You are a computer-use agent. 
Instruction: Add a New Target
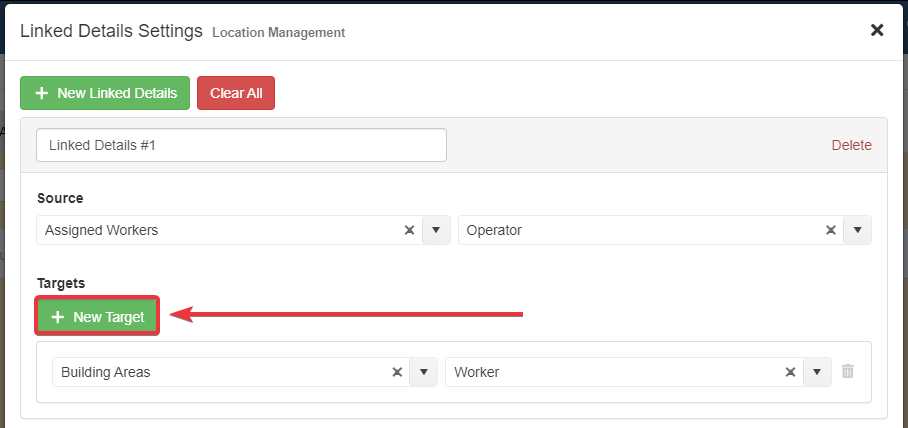[x=98, y=317]
